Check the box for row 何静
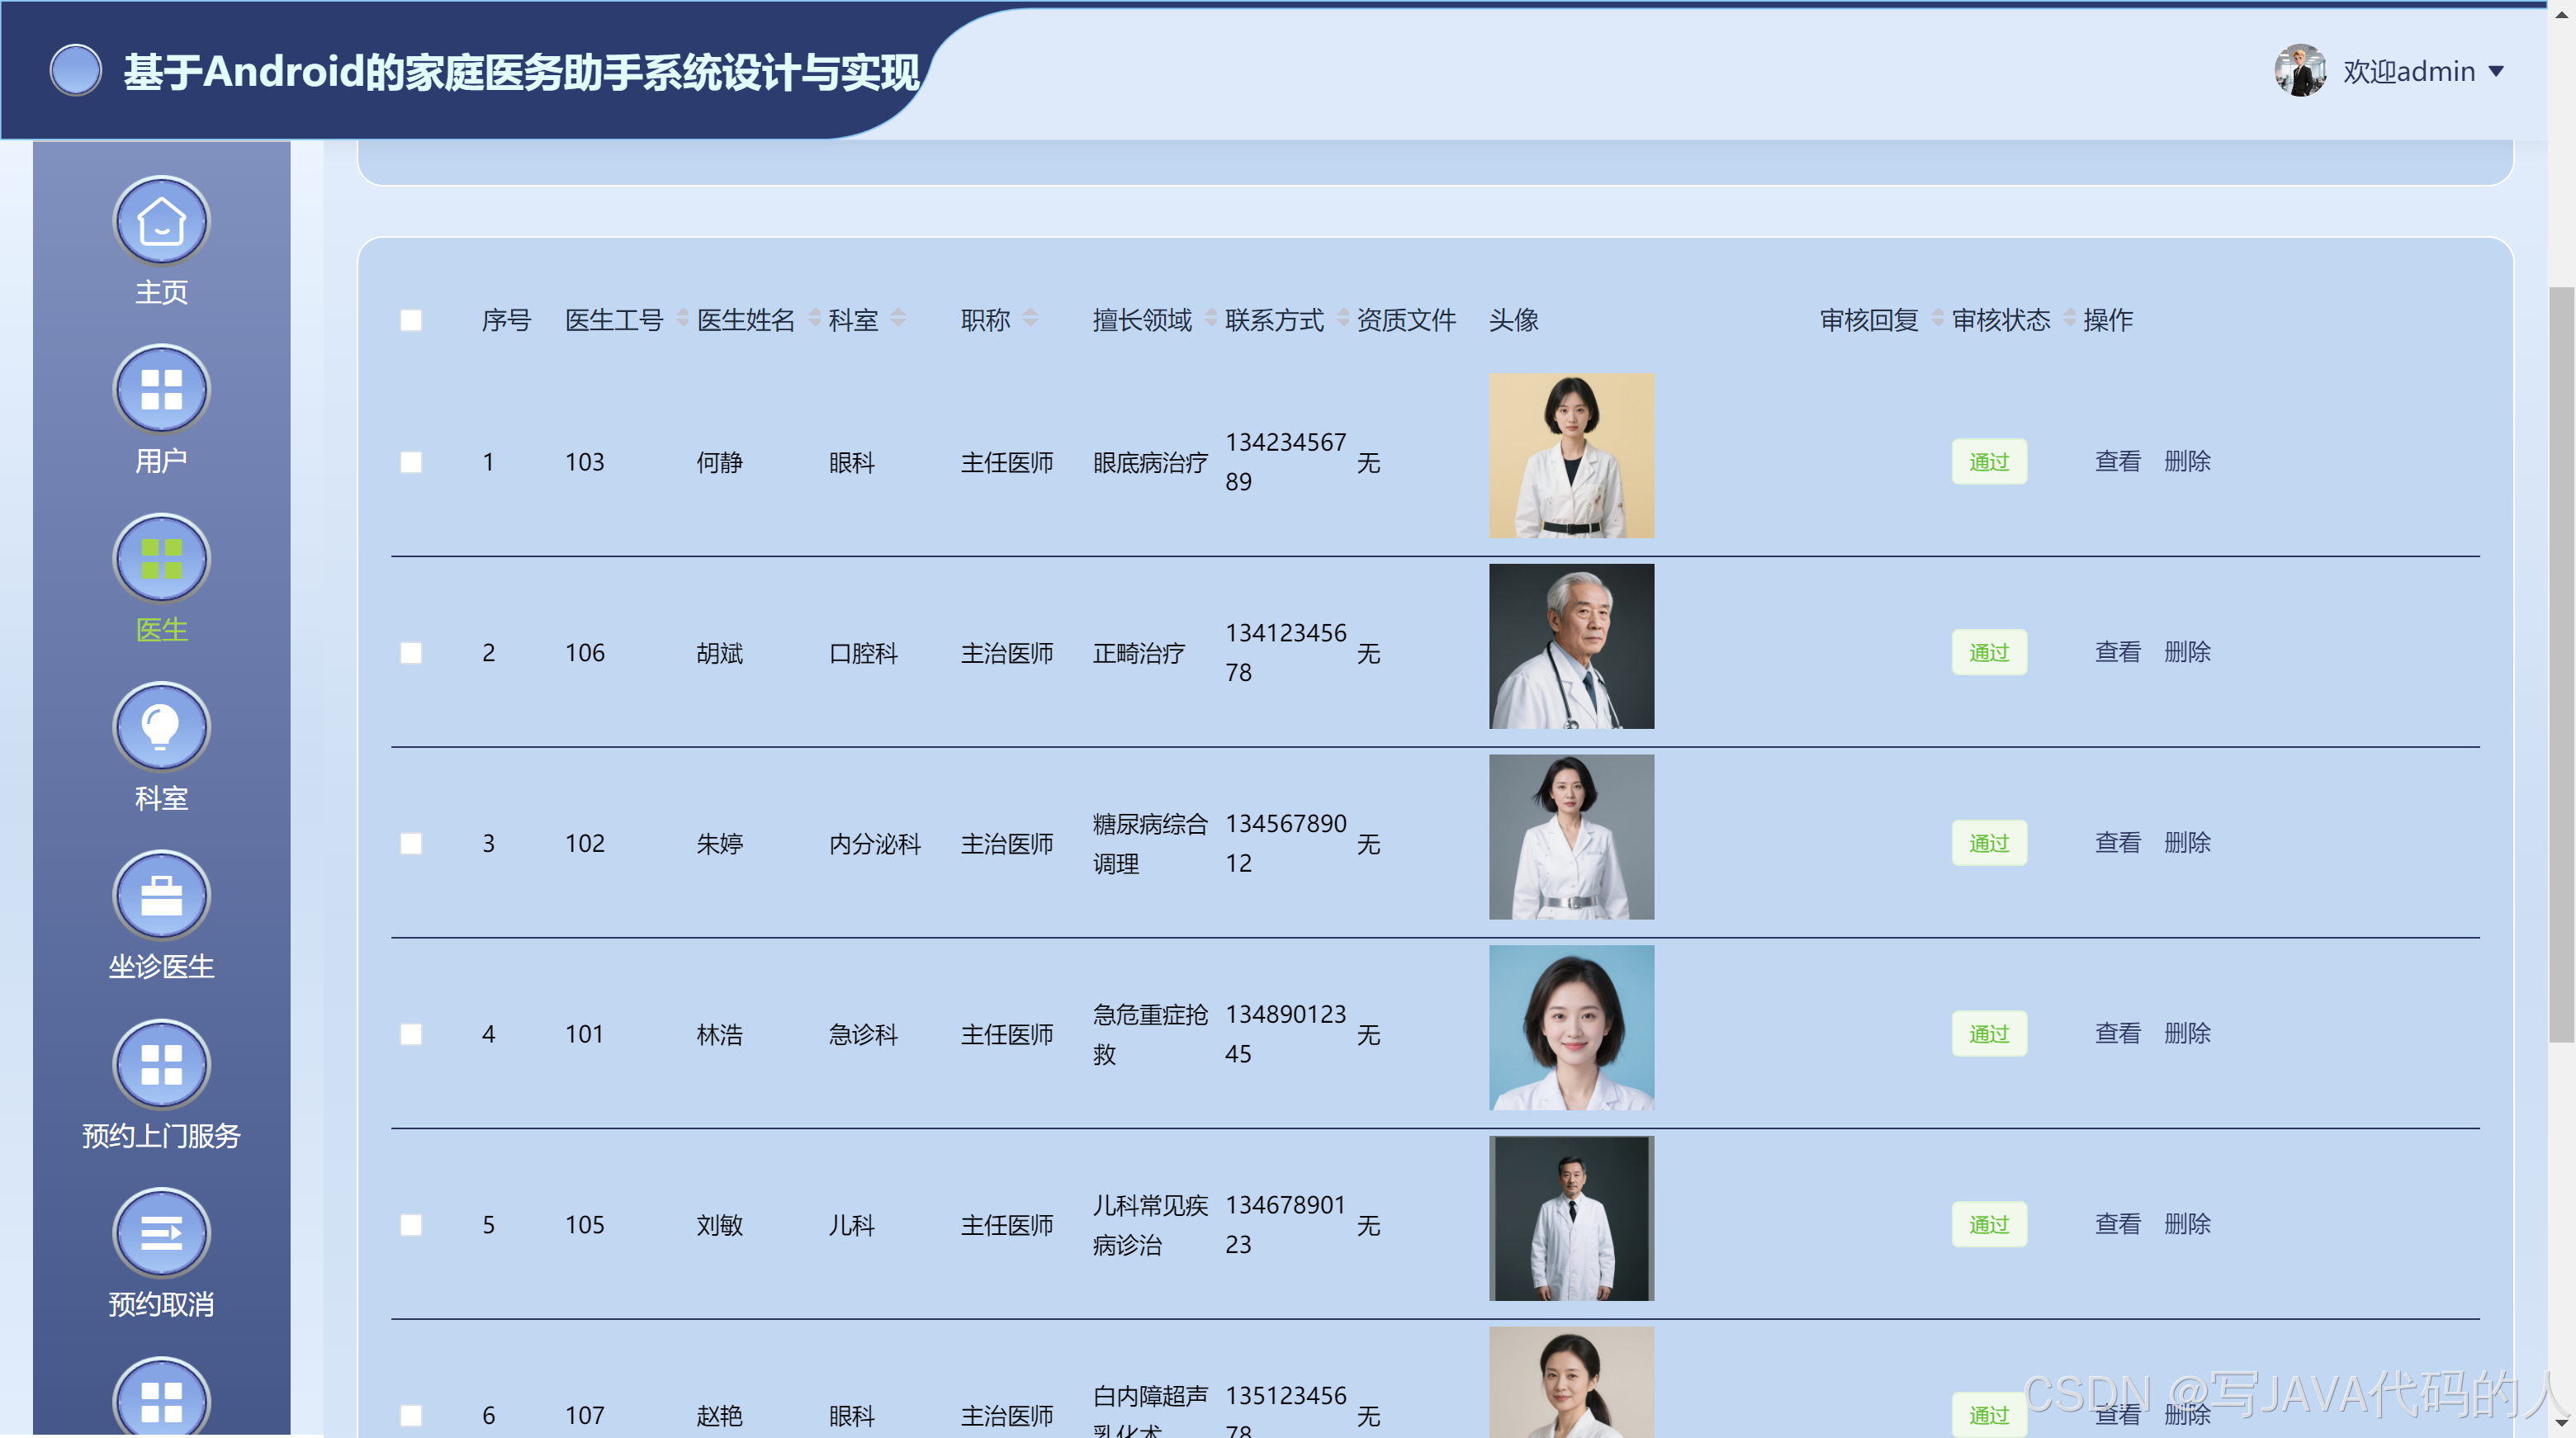The image size is (2576, 1438). [x=411, y=462]
